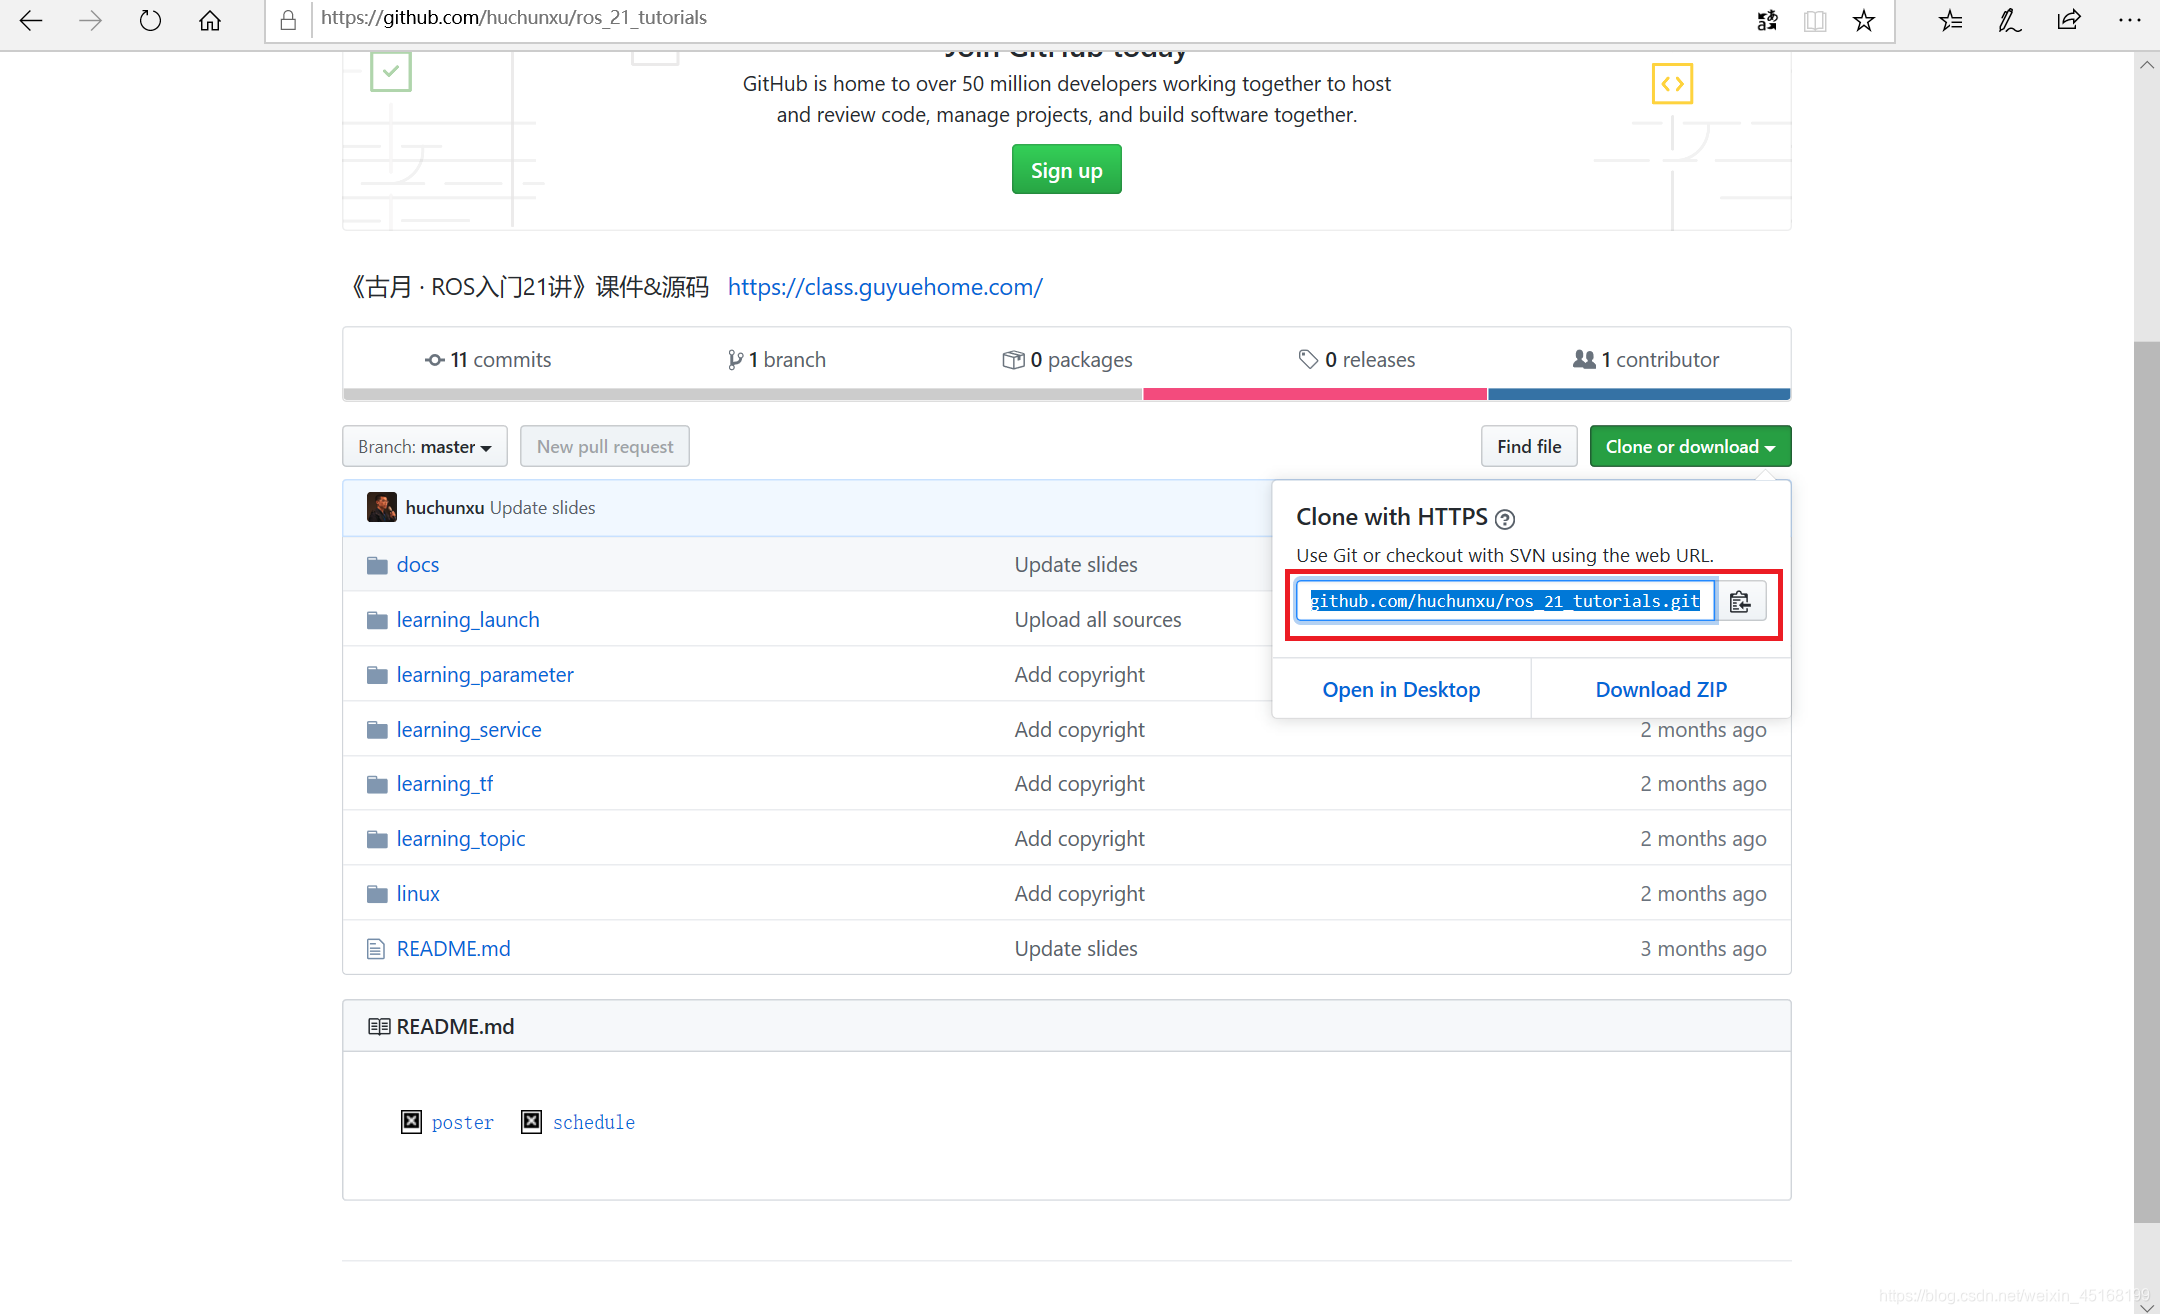Viewport: 2160px width, 1314px height.
Task: Open the browser settings and more menu
Action: (2129, 20)
